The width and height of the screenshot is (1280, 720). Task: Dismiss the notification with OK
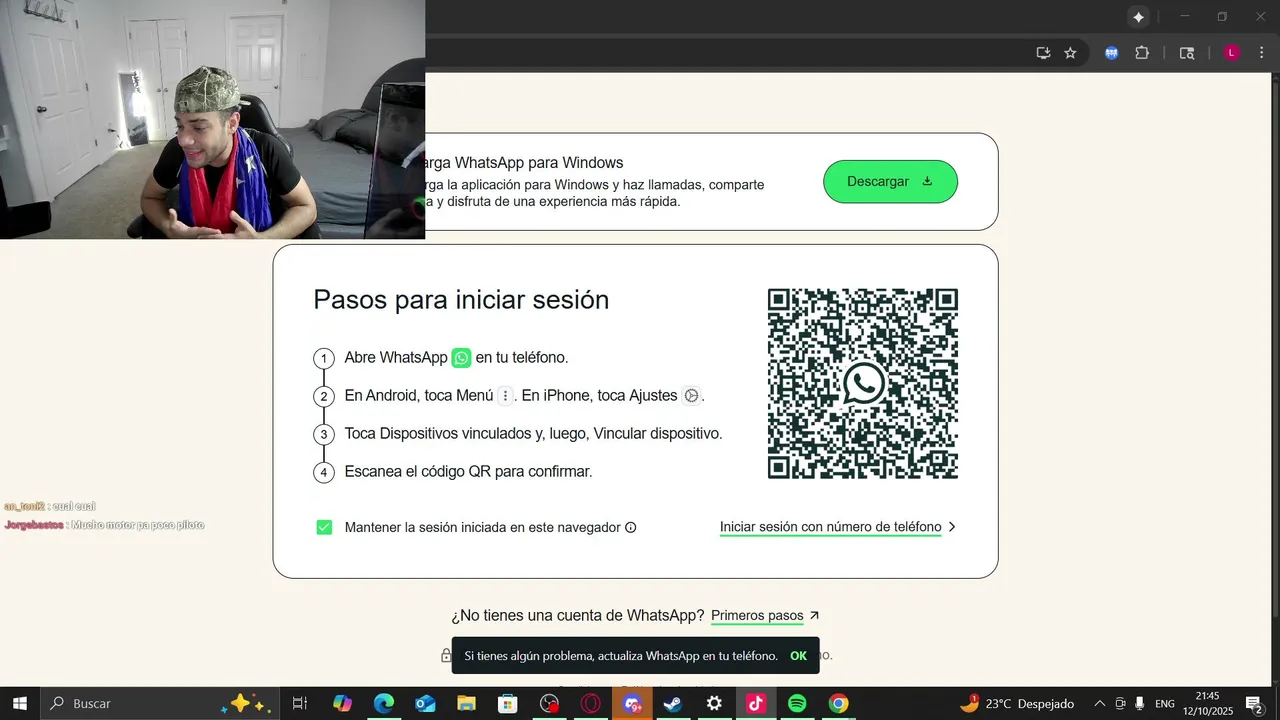tap(798, 656)
